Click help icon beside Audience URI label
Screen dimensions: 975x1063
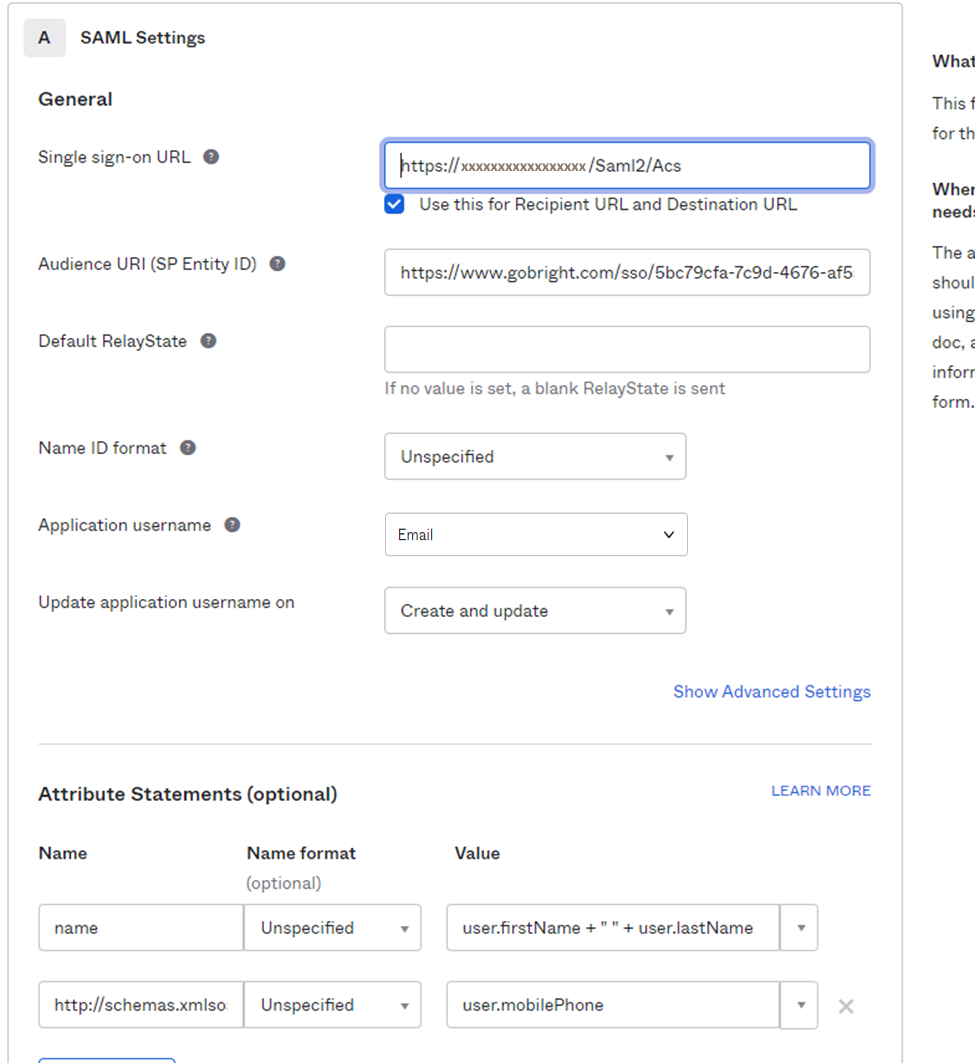coord(278,264)
